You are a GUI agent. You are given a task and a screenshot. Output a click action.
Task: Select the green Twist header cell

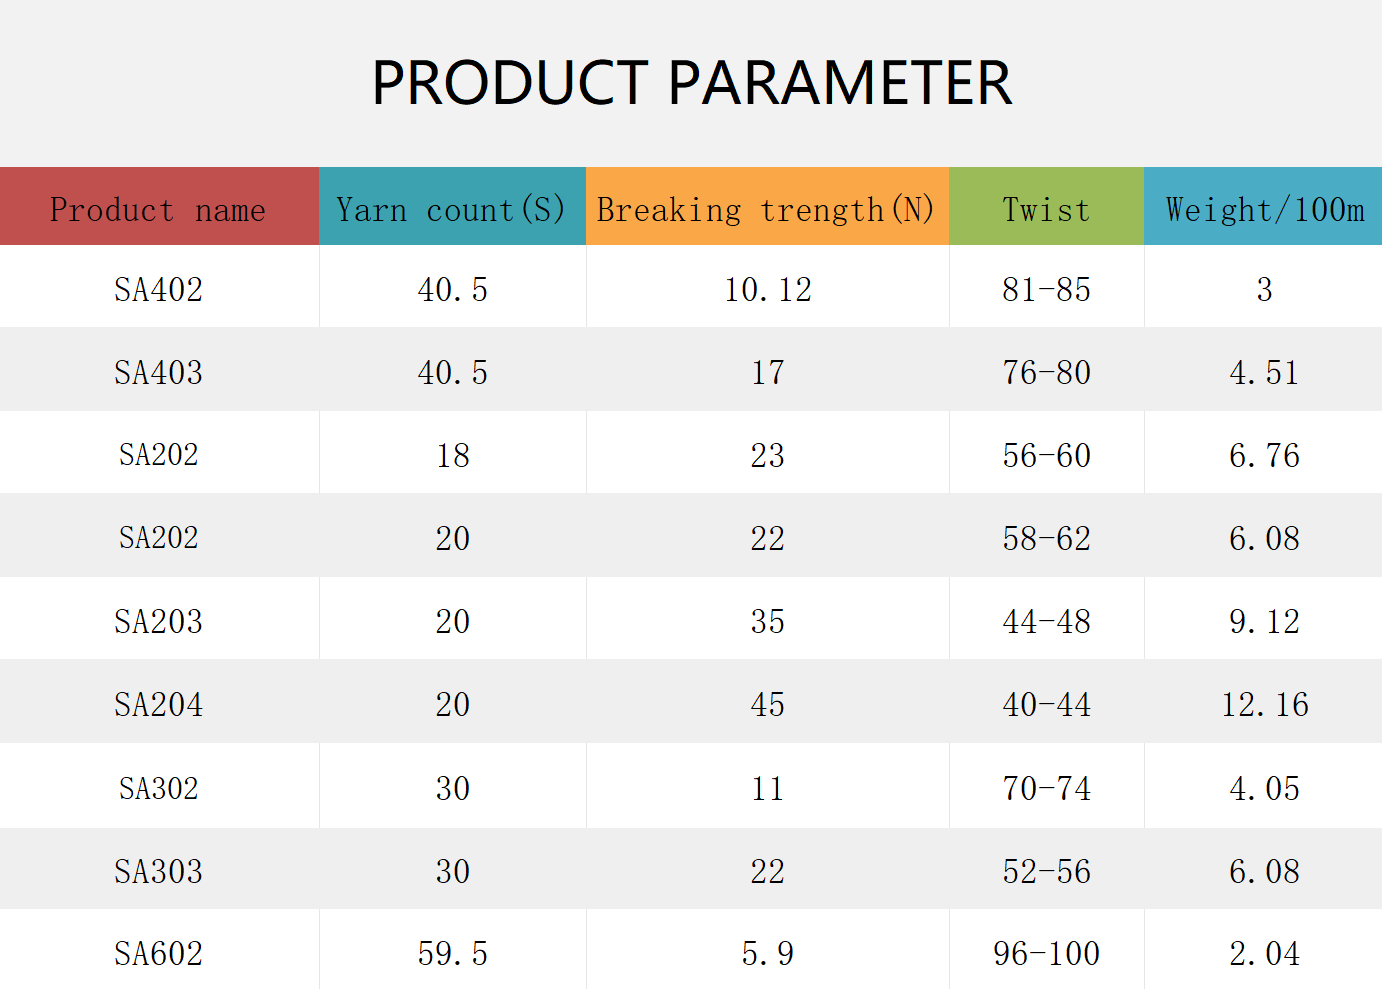[x=1046, y=206]
